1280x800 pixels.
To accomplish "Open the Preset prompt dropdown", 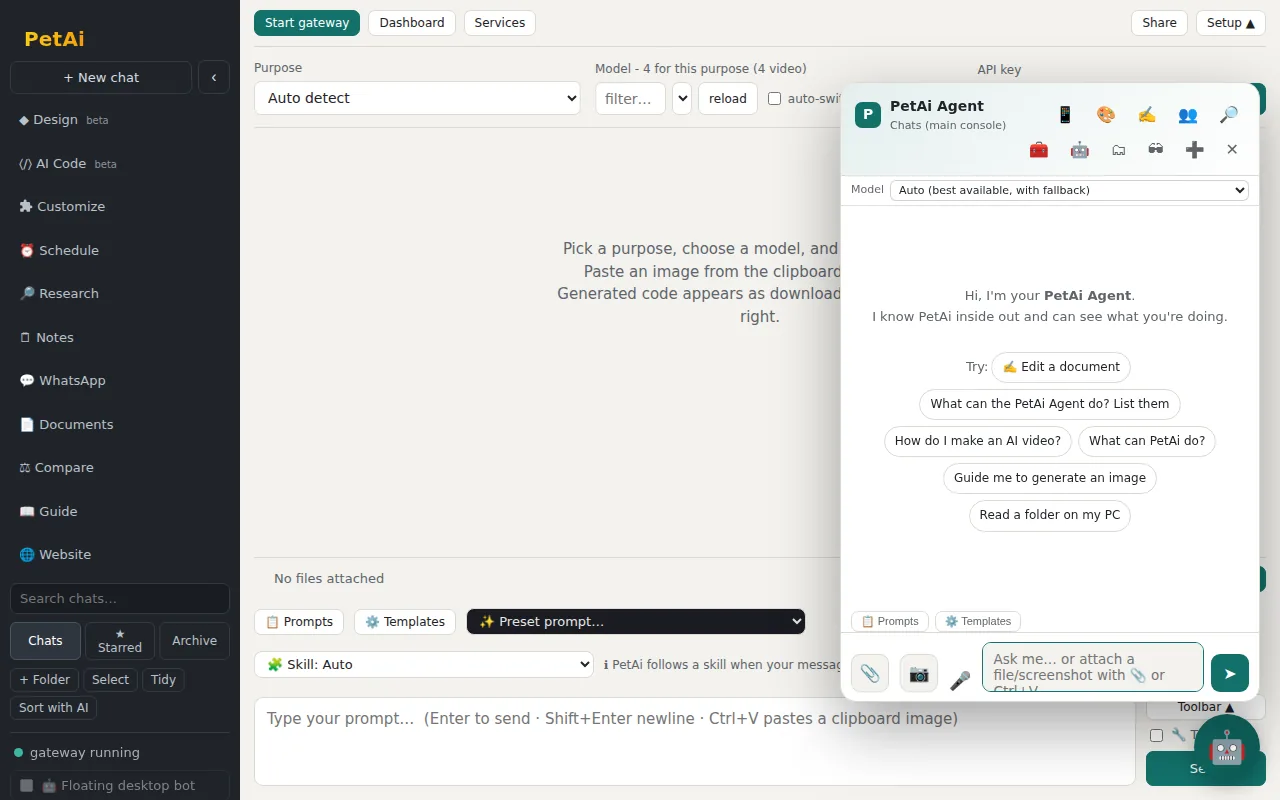I will coord(636,621).
